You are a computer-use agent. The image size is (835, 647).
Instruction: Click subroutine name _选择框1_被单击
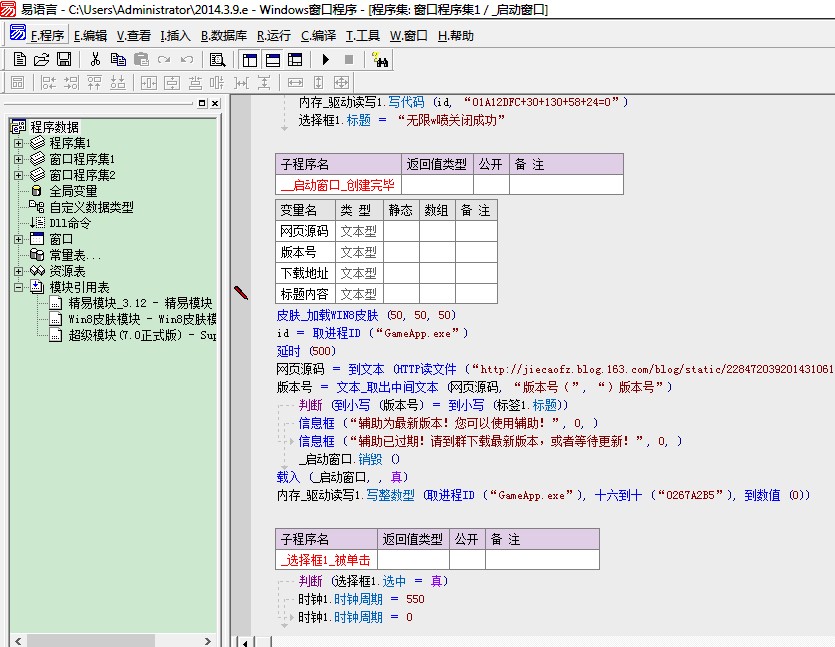click(325, 560)
